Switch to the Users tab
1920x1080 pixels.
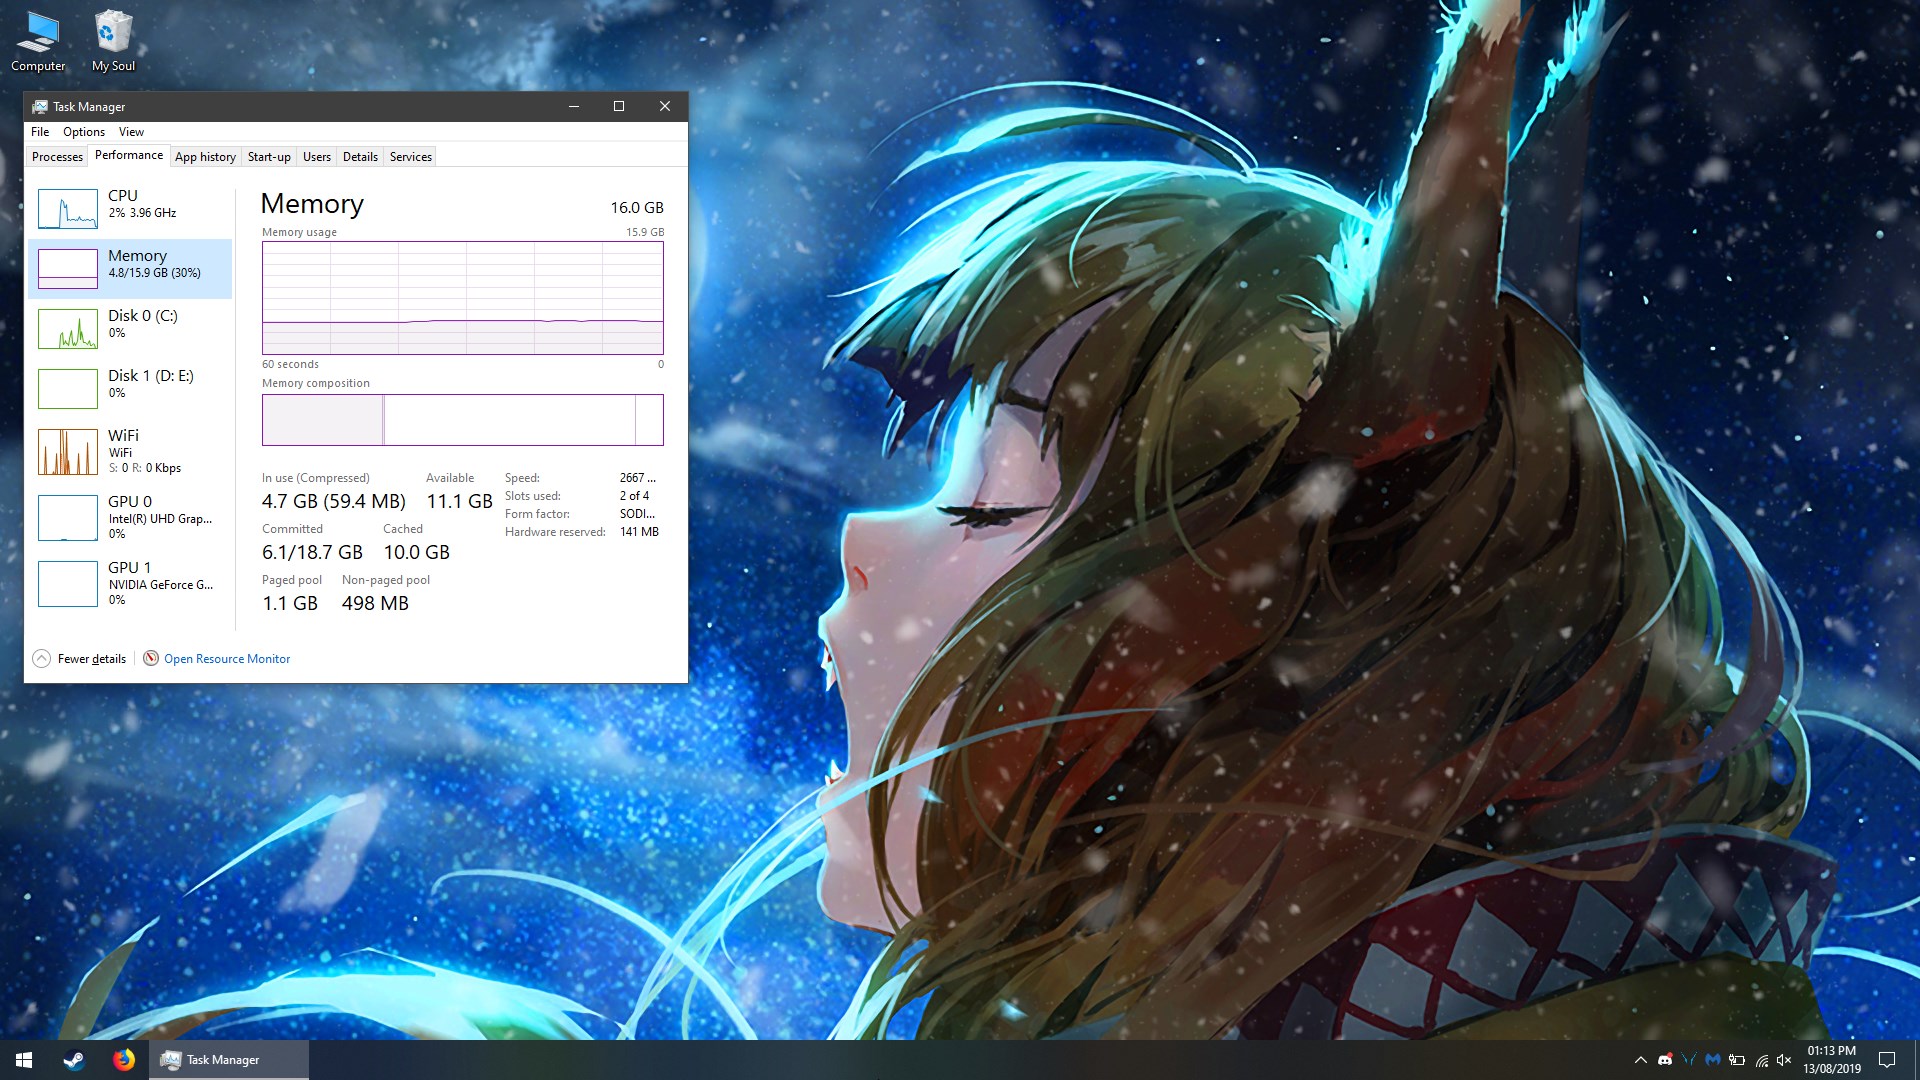pos(317,157)
